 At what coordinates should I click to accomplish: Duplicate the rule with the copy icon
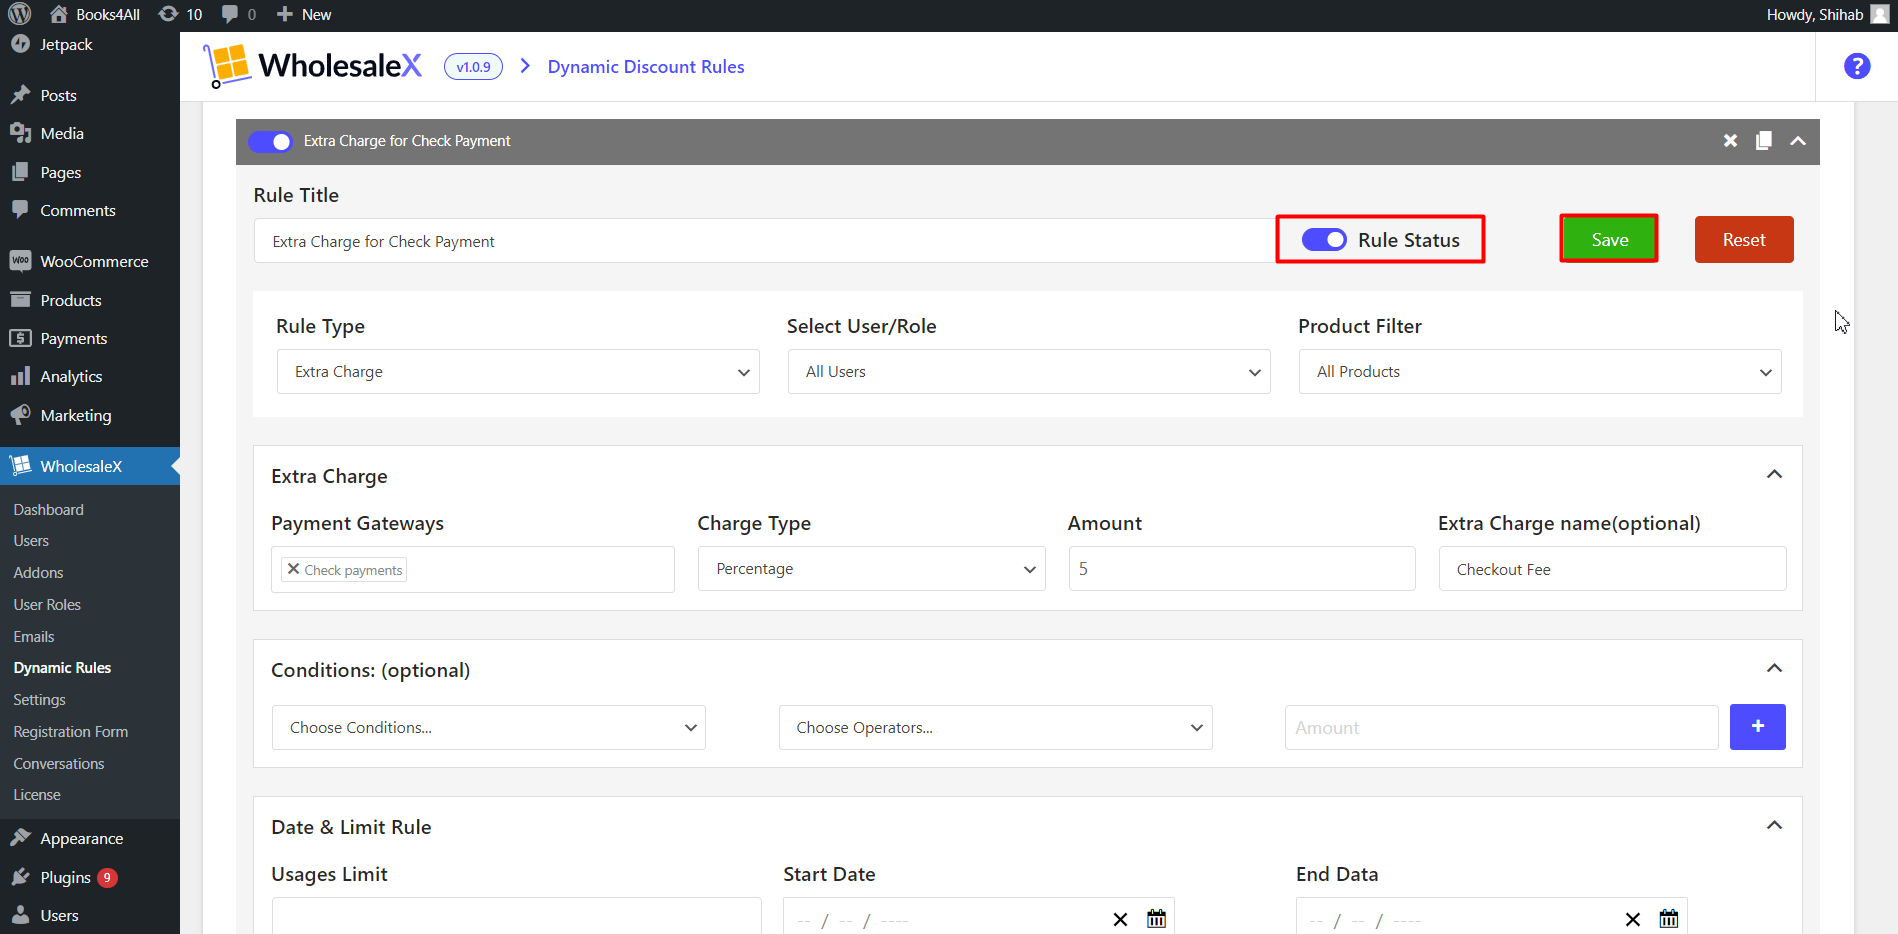tap(1764, 141)
